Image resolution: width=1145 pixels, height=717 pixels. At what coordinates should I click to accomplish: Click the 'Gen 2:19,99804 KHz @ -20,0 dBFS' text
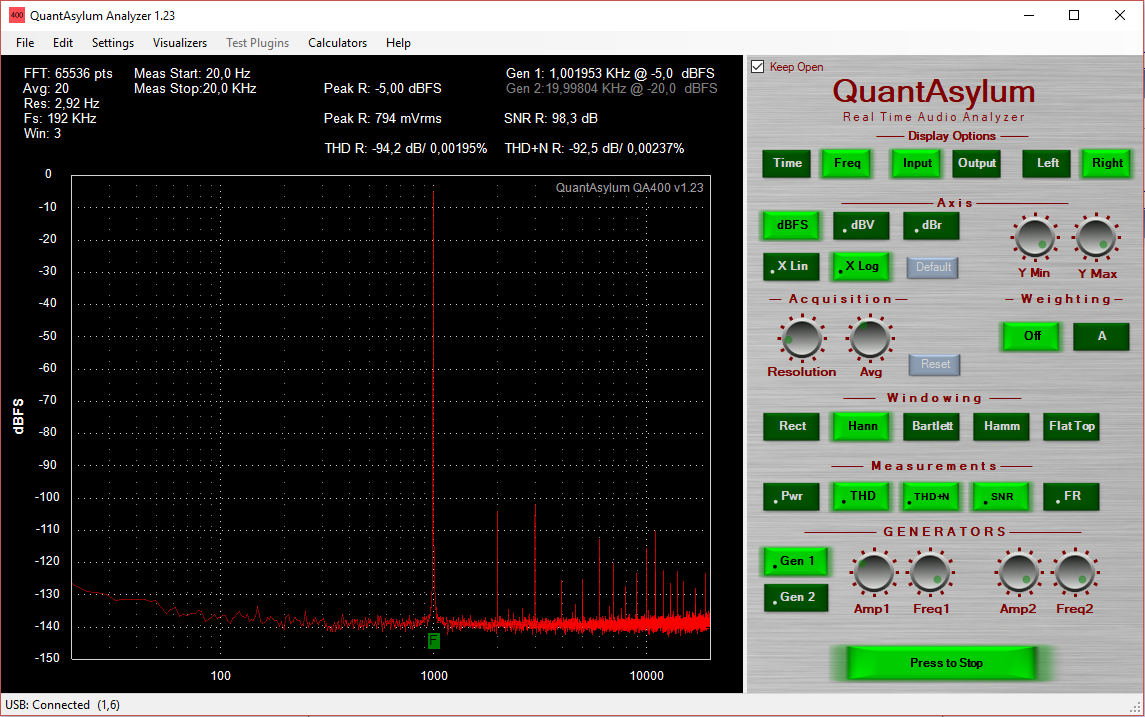coord(611,88)
